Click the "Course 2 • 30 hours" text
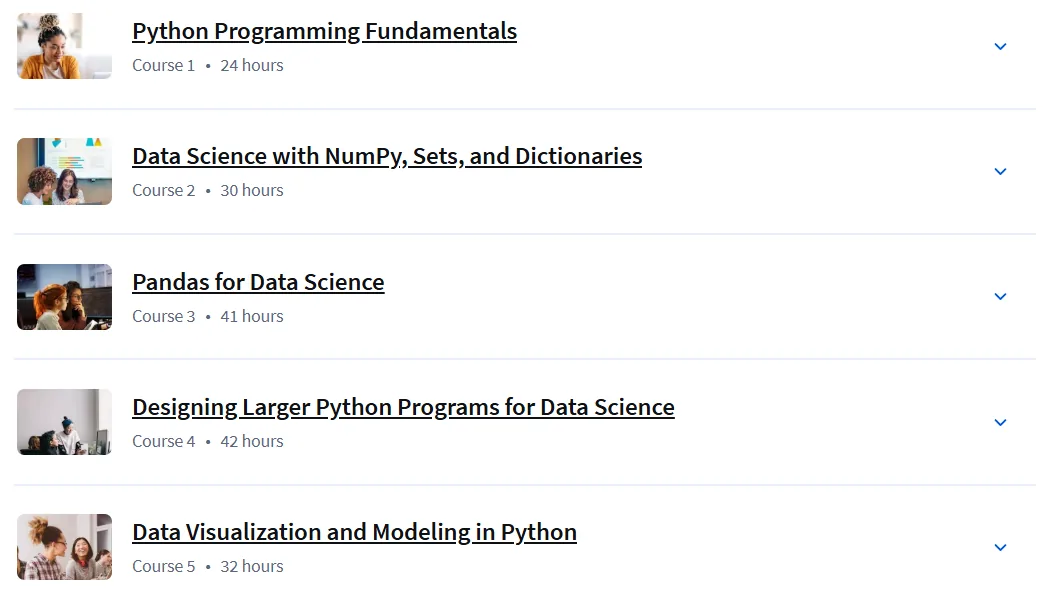This screenshot has width=1043, height=592. (208, 190)
